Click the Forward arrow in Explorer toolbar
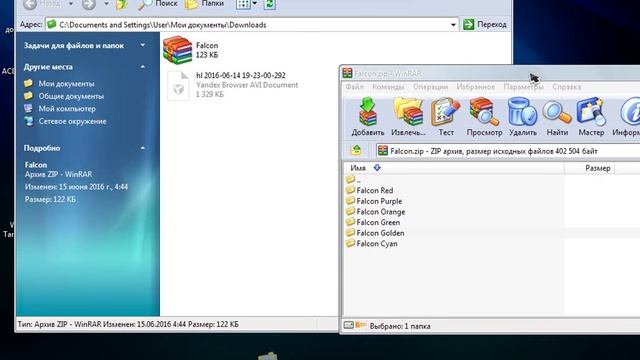This screenshot has width=640, height=360. pos(89,4)
